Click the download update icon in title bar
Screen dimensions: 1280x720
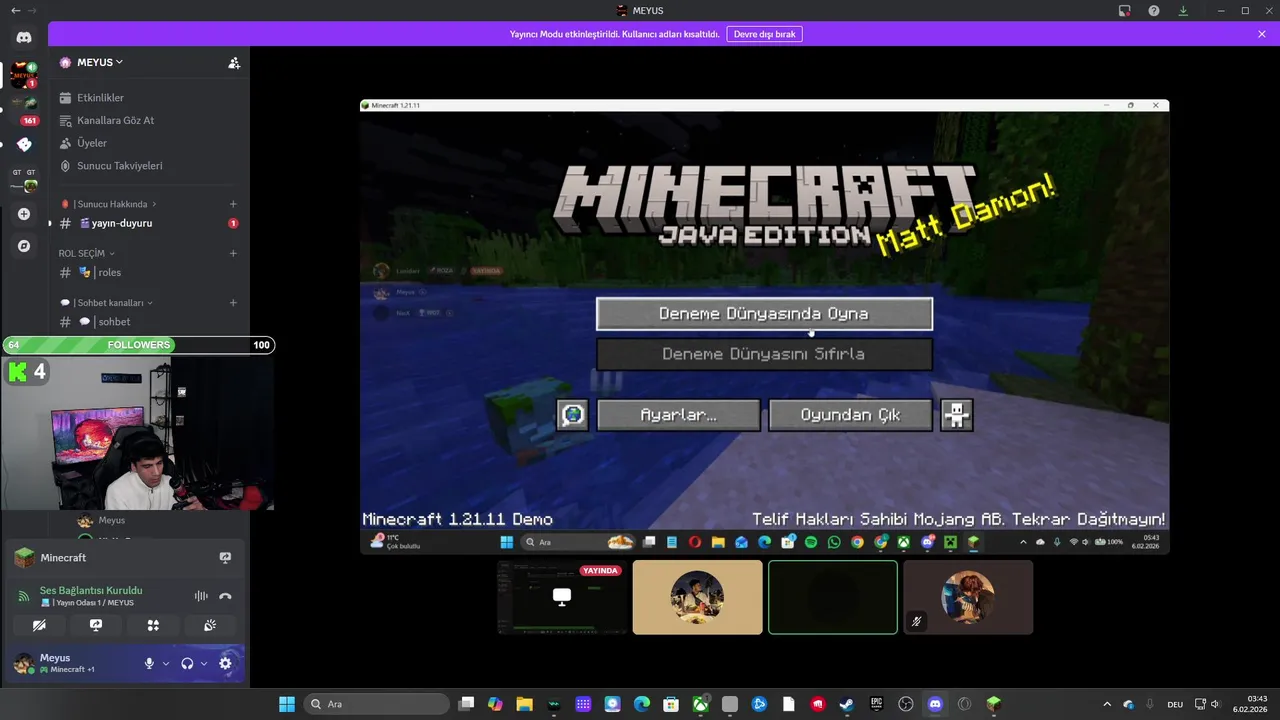[x=1183, y=10]
